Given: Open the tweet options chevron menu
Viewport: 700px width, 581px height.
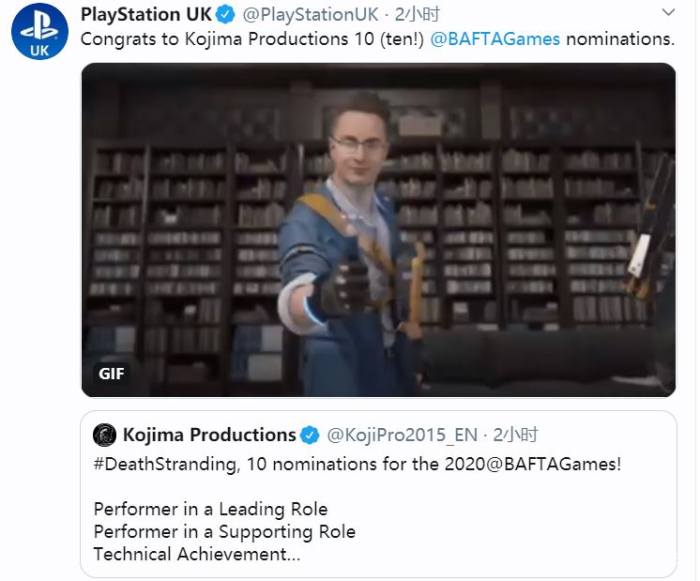Looking at the screenshot, I should (x=668, y=13).
